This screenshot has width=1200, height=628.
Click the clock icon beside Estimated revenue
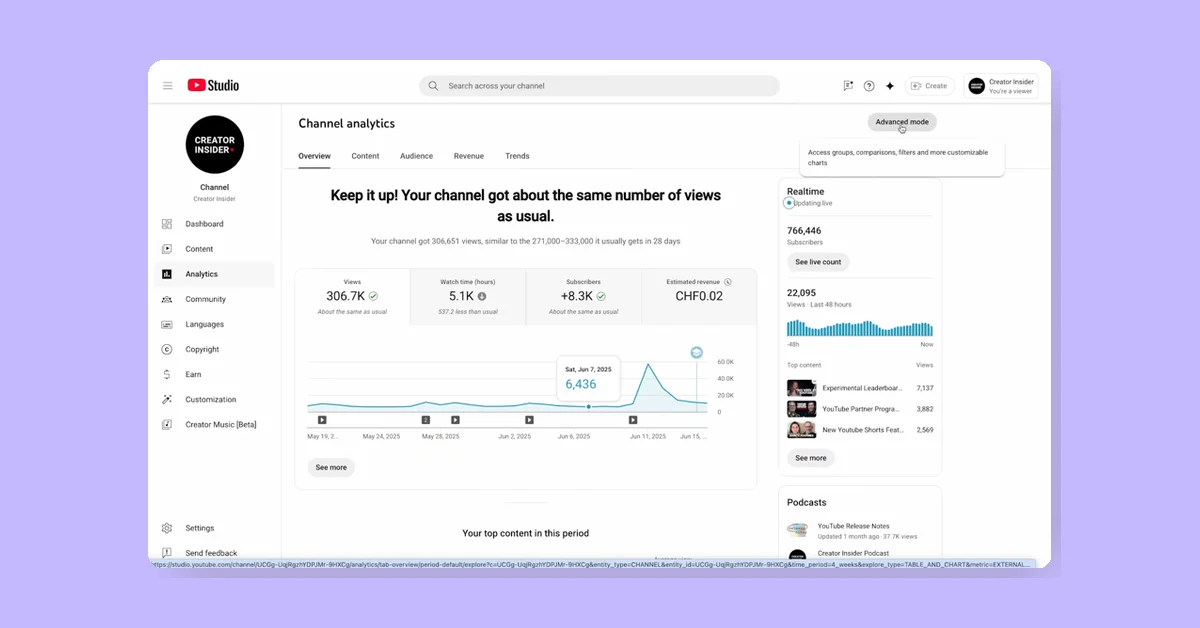pyautogui.click(x=728, y=282)
